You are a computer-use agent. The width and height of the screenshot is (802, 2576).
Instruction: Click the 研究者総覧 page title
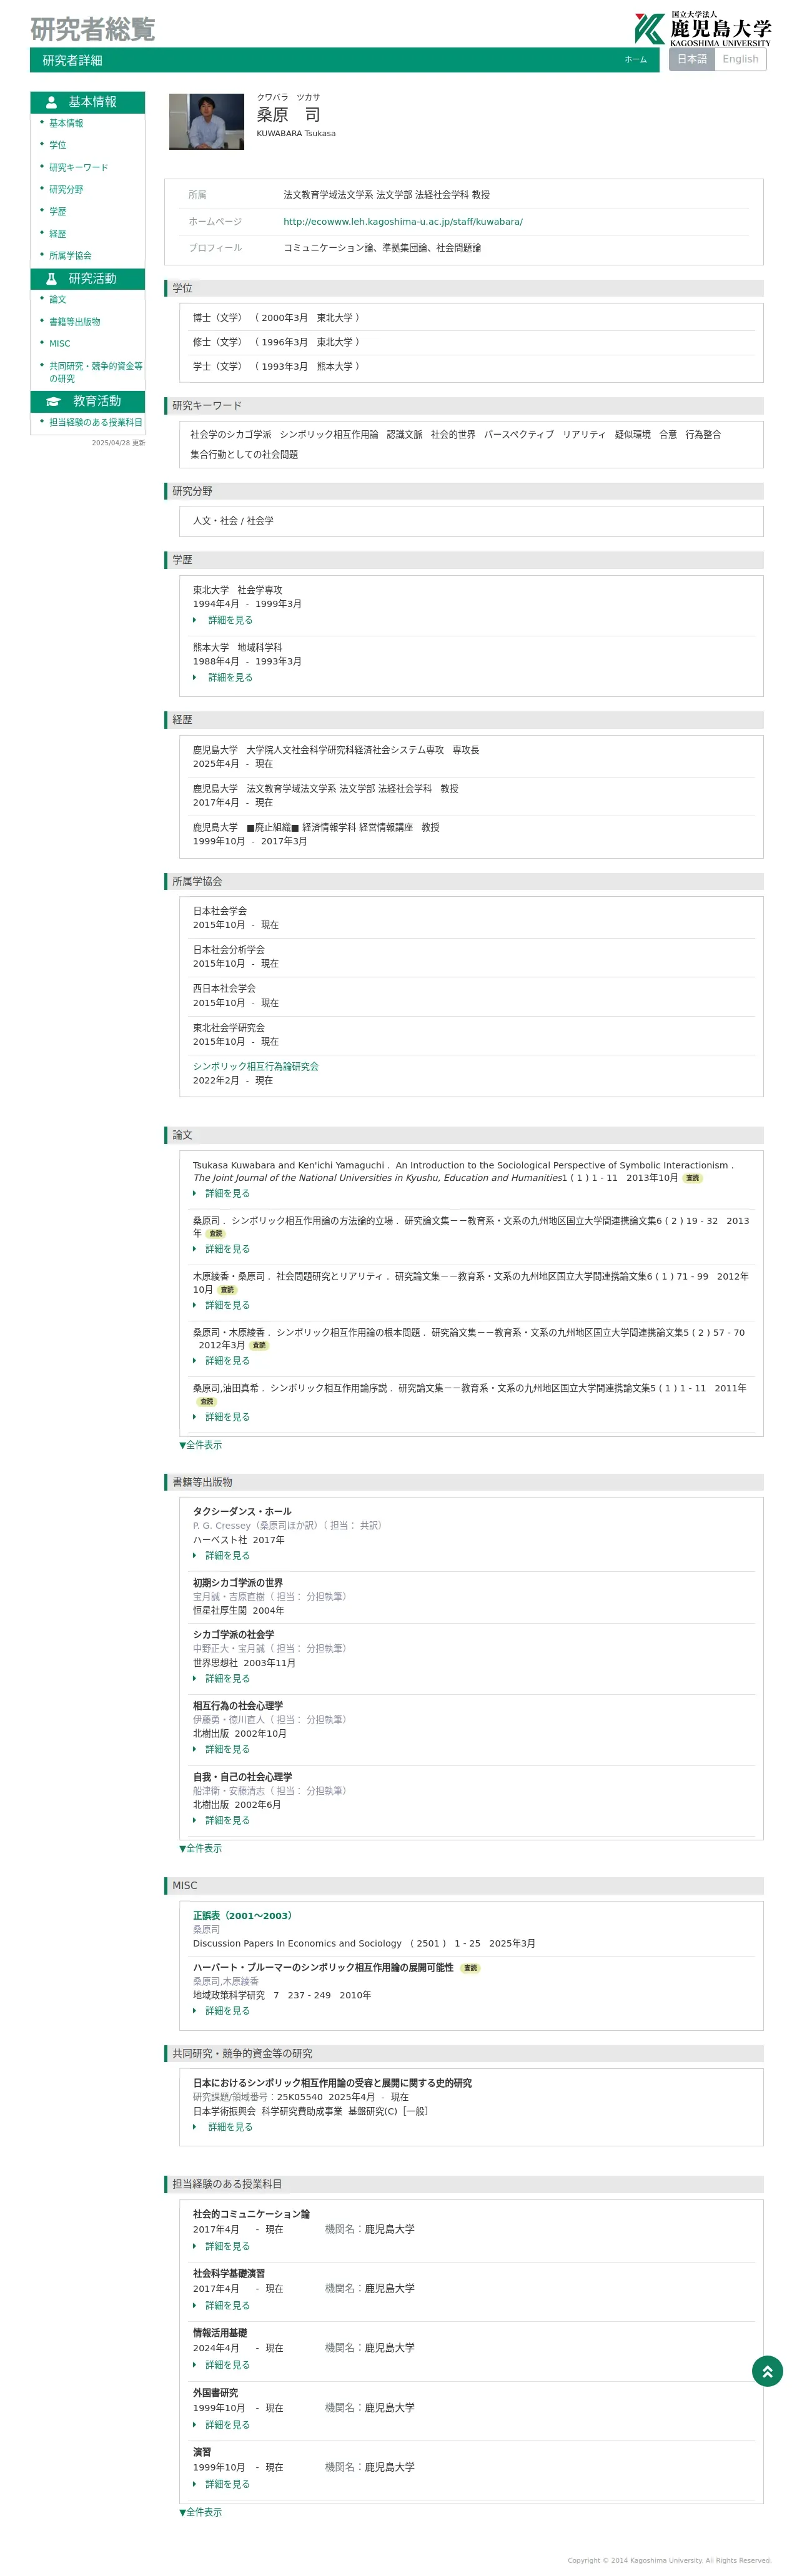tap(92, 30)
